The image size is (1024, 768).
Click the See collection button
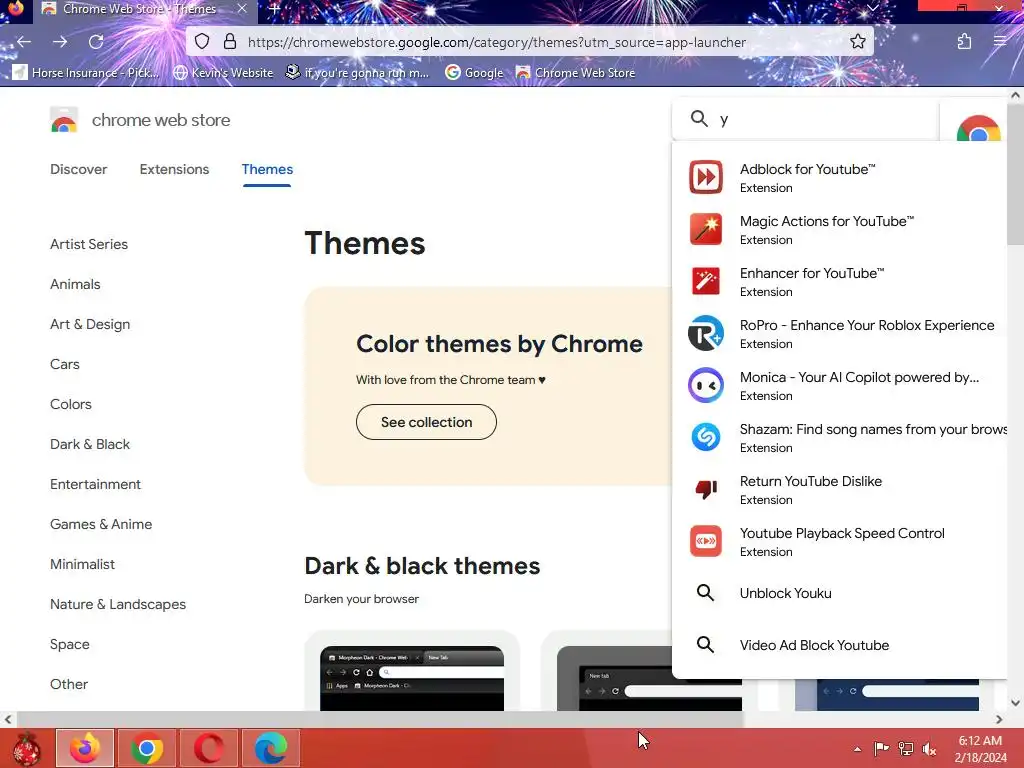(426, 422)
